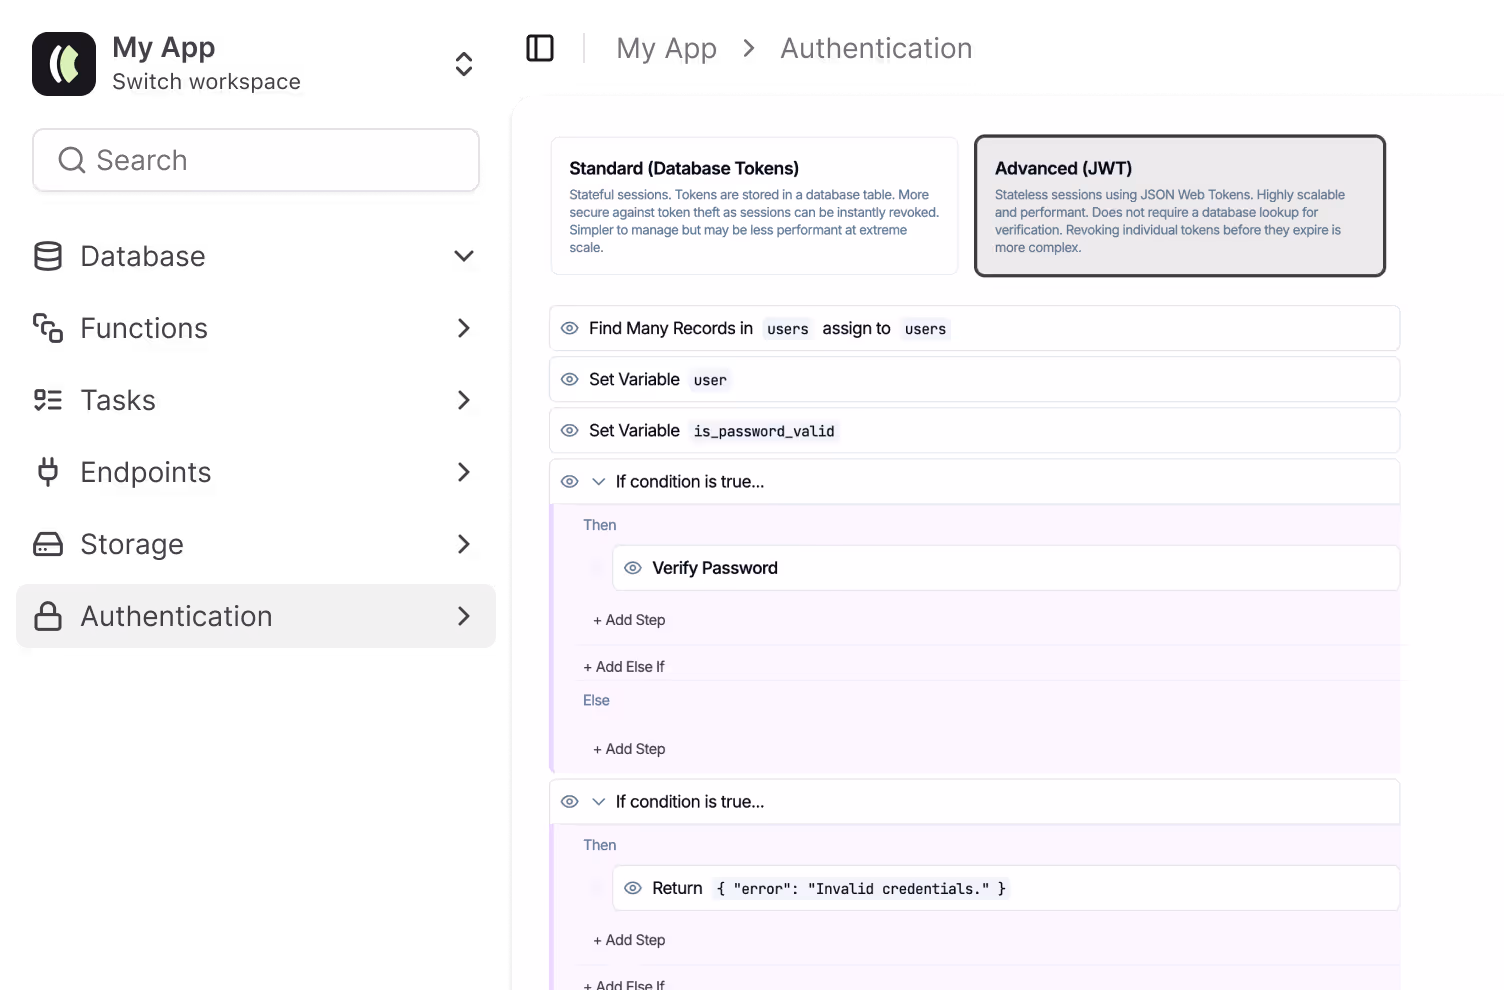1504x990 pixels.
Task: Expand the Authentication section chevron
Action: coord(464,616)
